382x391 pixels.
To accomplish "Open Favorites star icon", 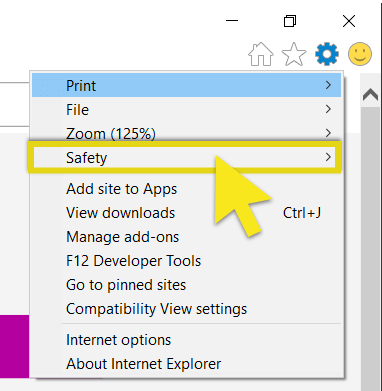I will pos(294,54).
